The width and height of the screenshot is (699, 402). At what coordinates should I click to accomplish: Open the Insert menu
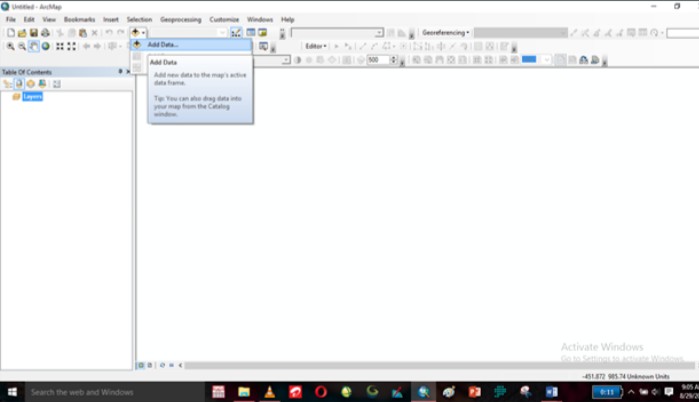(x=111, y=20)
